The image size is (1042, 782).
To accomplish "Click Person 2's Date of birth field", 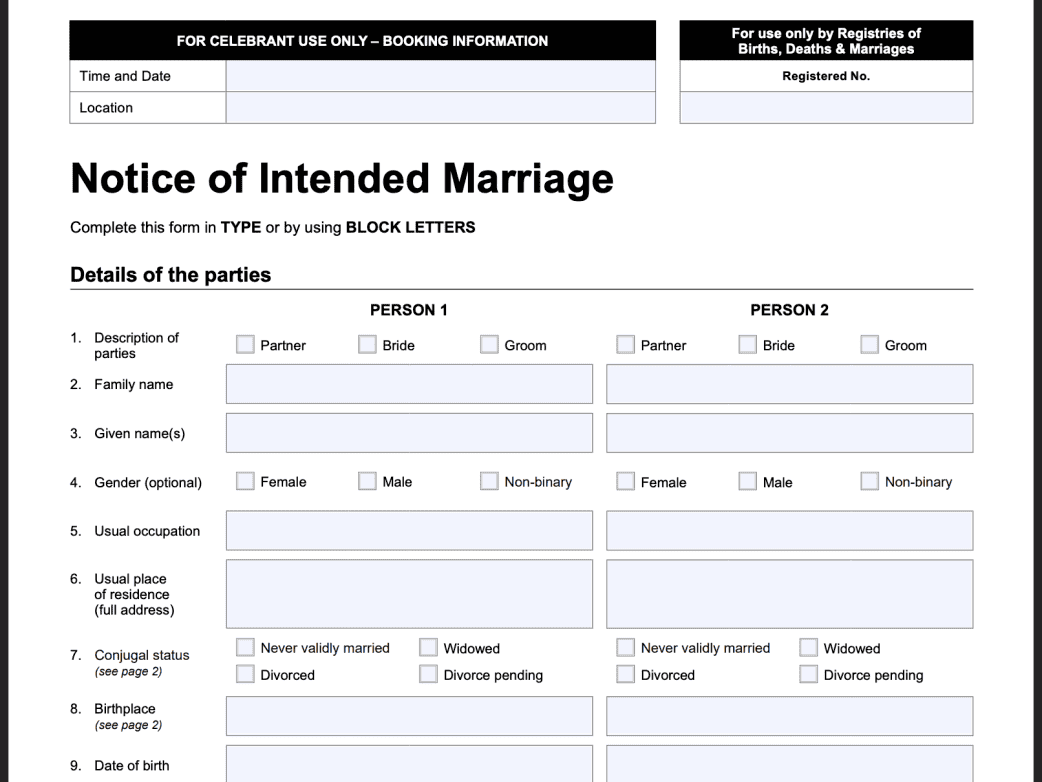I will [x=789, y=765].
